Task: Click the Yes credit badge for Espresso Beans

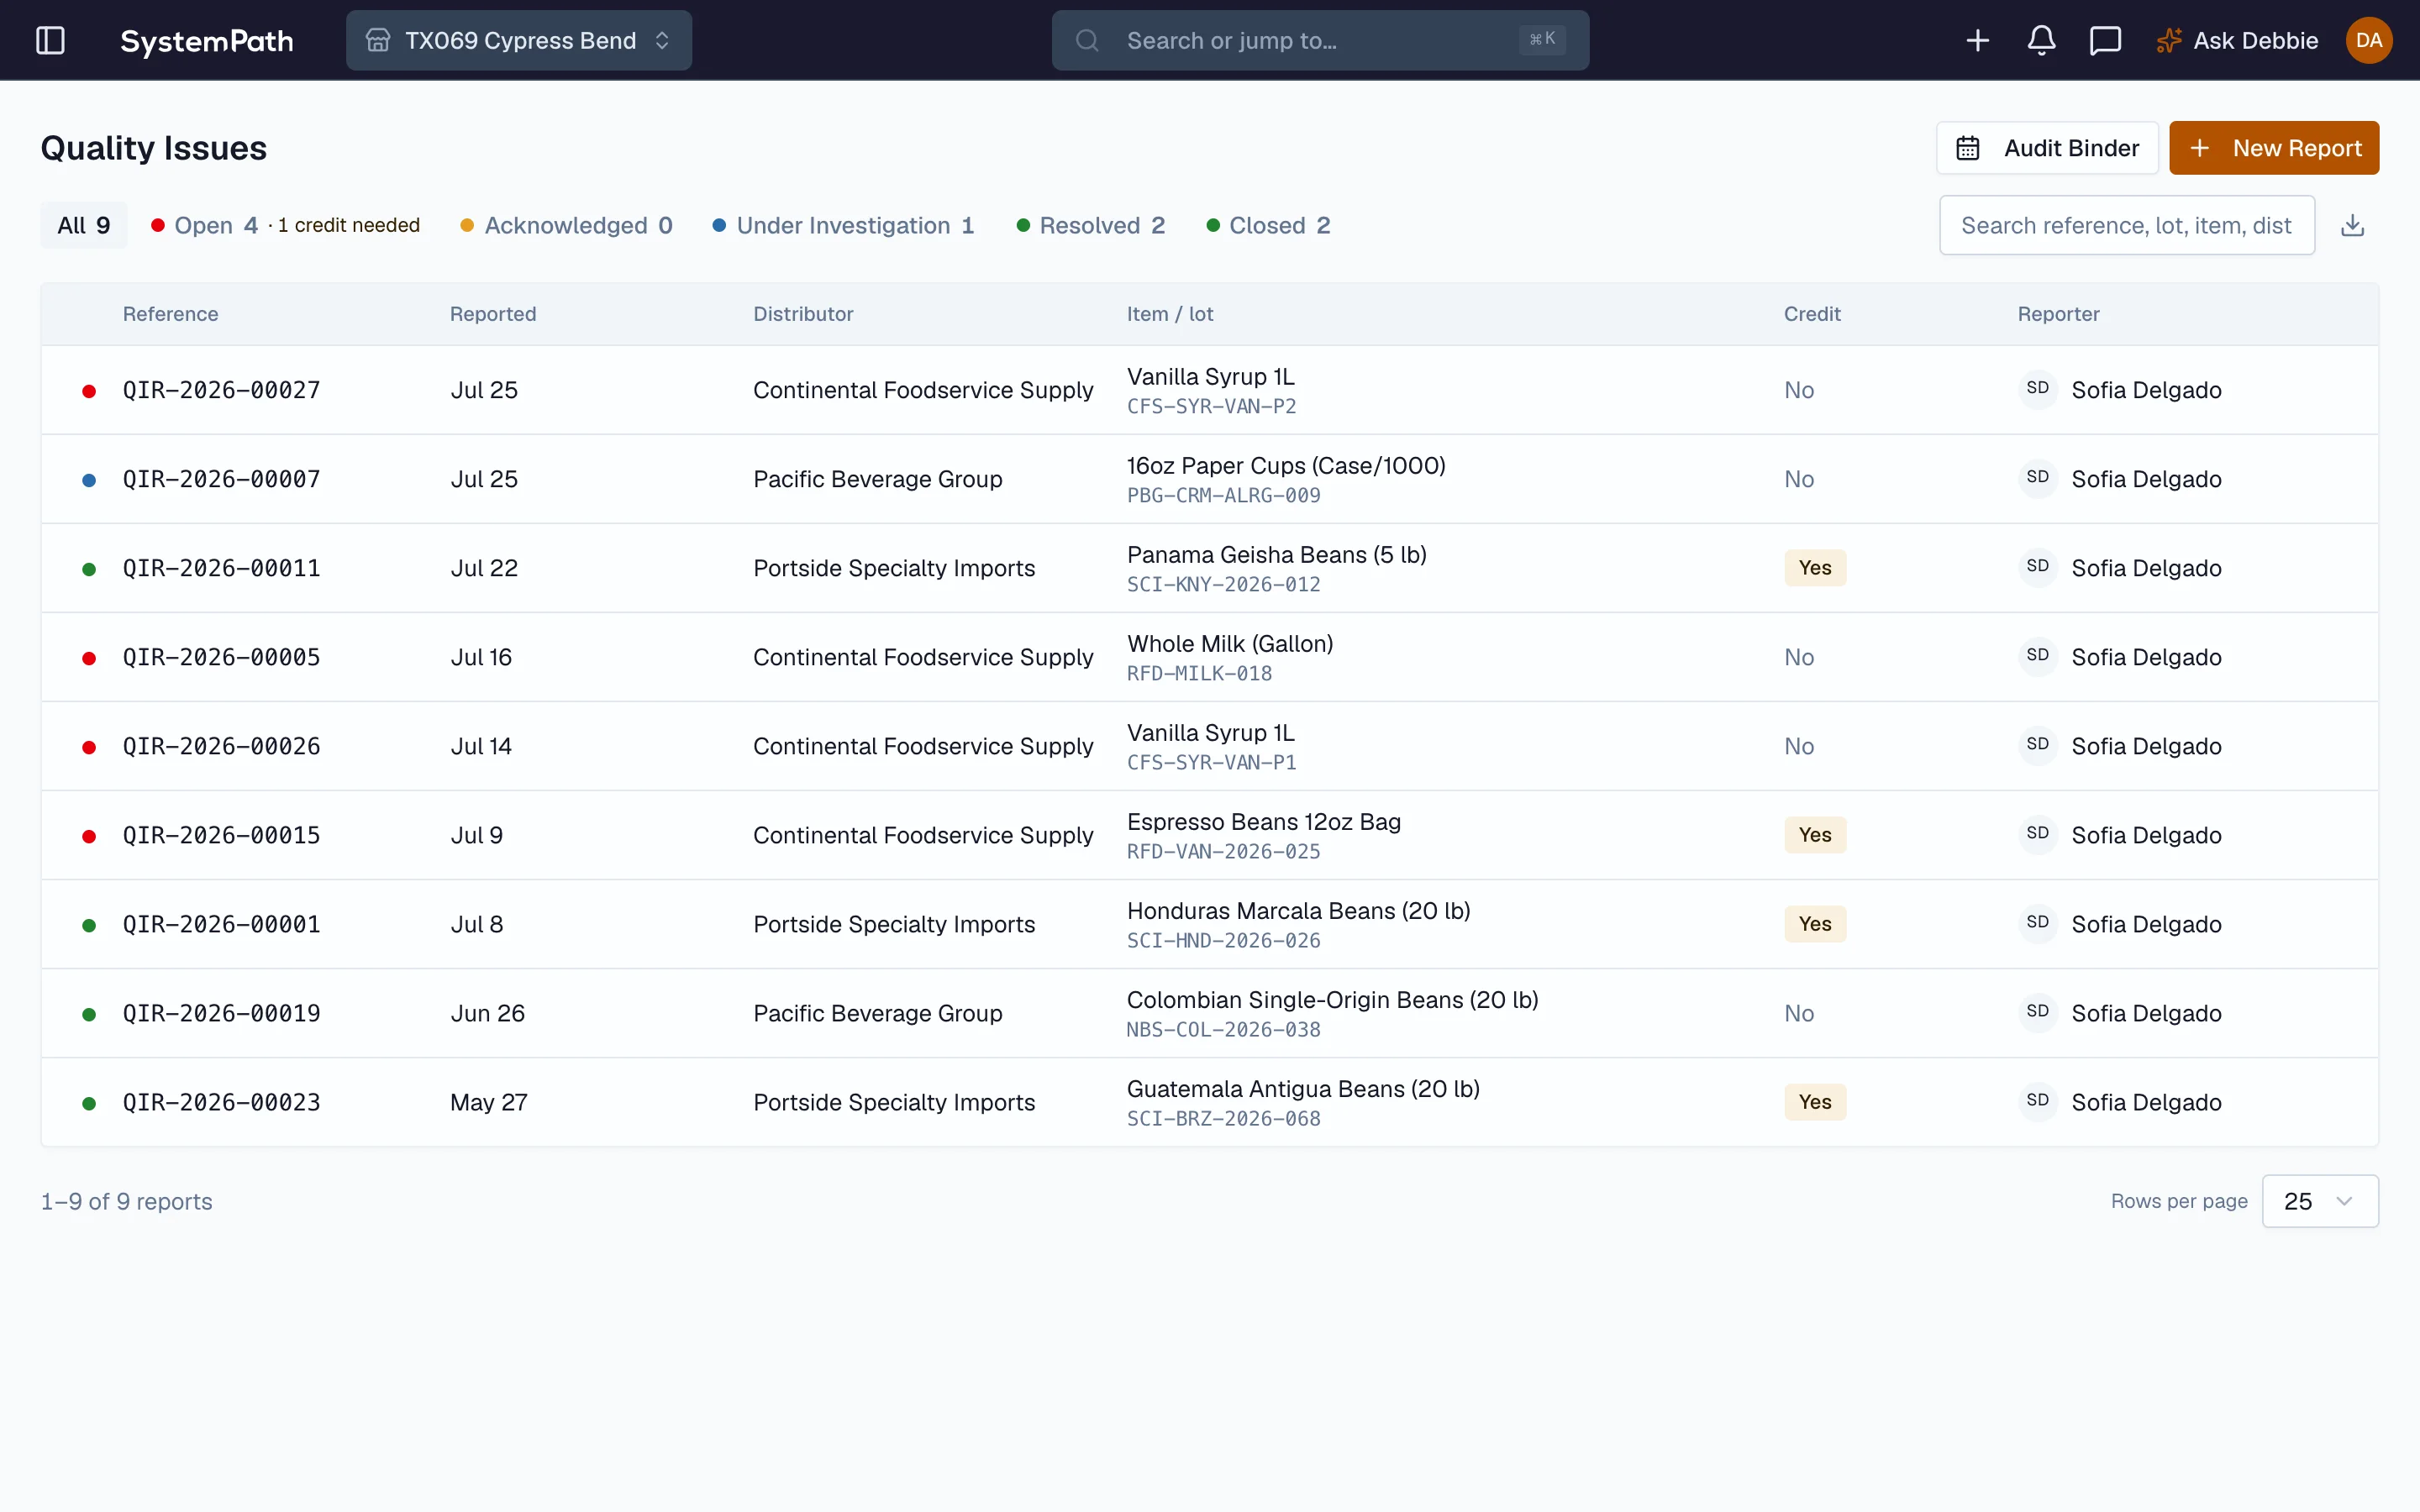Action: [1815, 835]
